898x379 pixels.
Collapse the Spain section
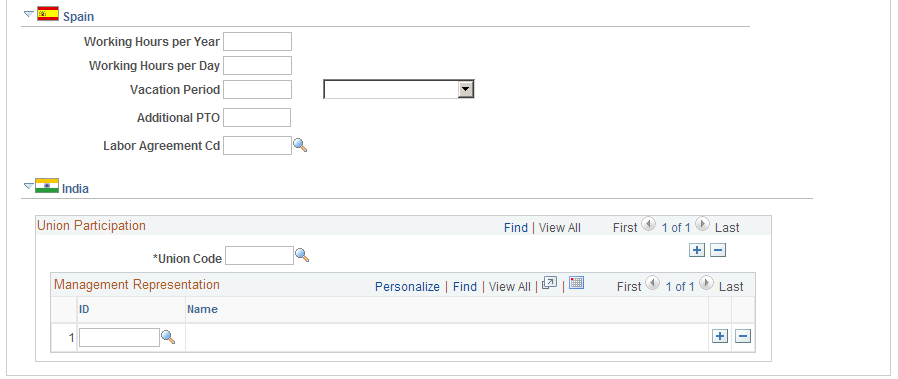click(x=29, y=14)
